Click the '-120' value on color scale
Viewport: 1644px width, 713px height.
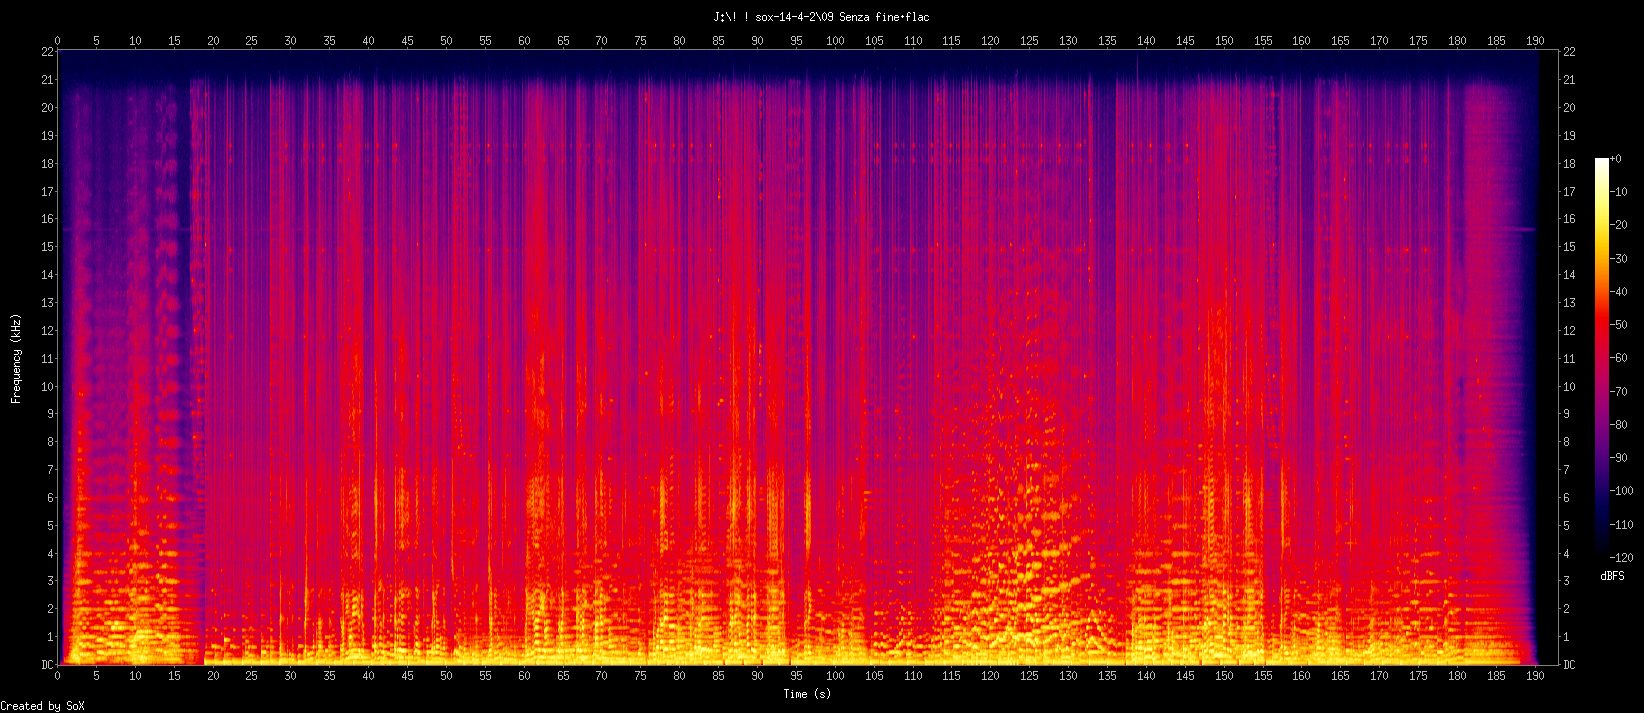1622,558
